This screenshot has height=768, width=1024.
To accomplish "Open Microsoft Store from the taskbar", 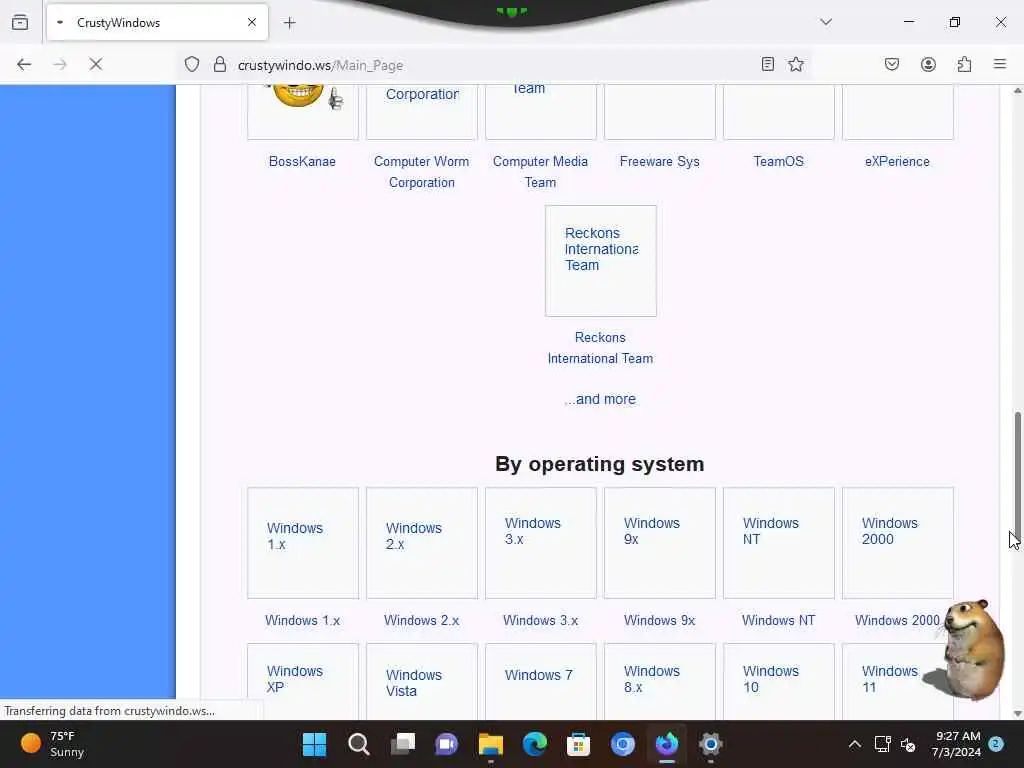I will click(579, 744).
